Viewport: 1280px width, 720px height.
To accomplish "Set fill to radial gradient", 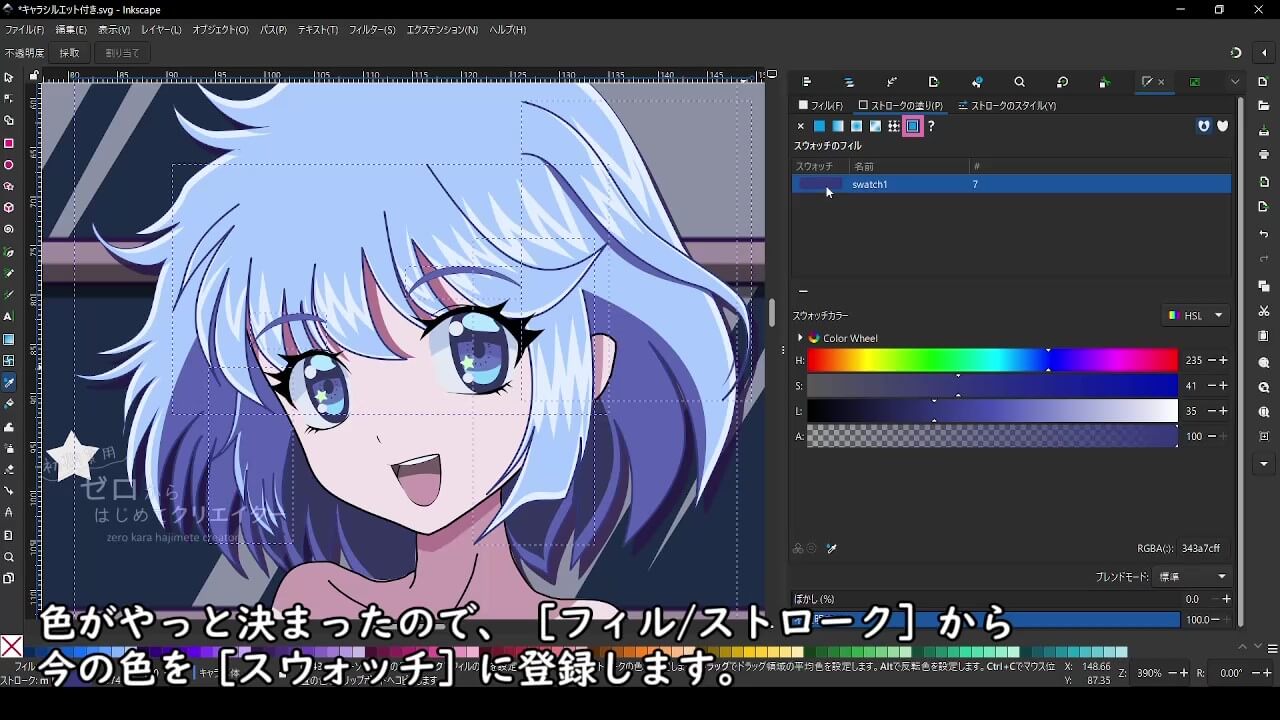I will tap(856, 126).
